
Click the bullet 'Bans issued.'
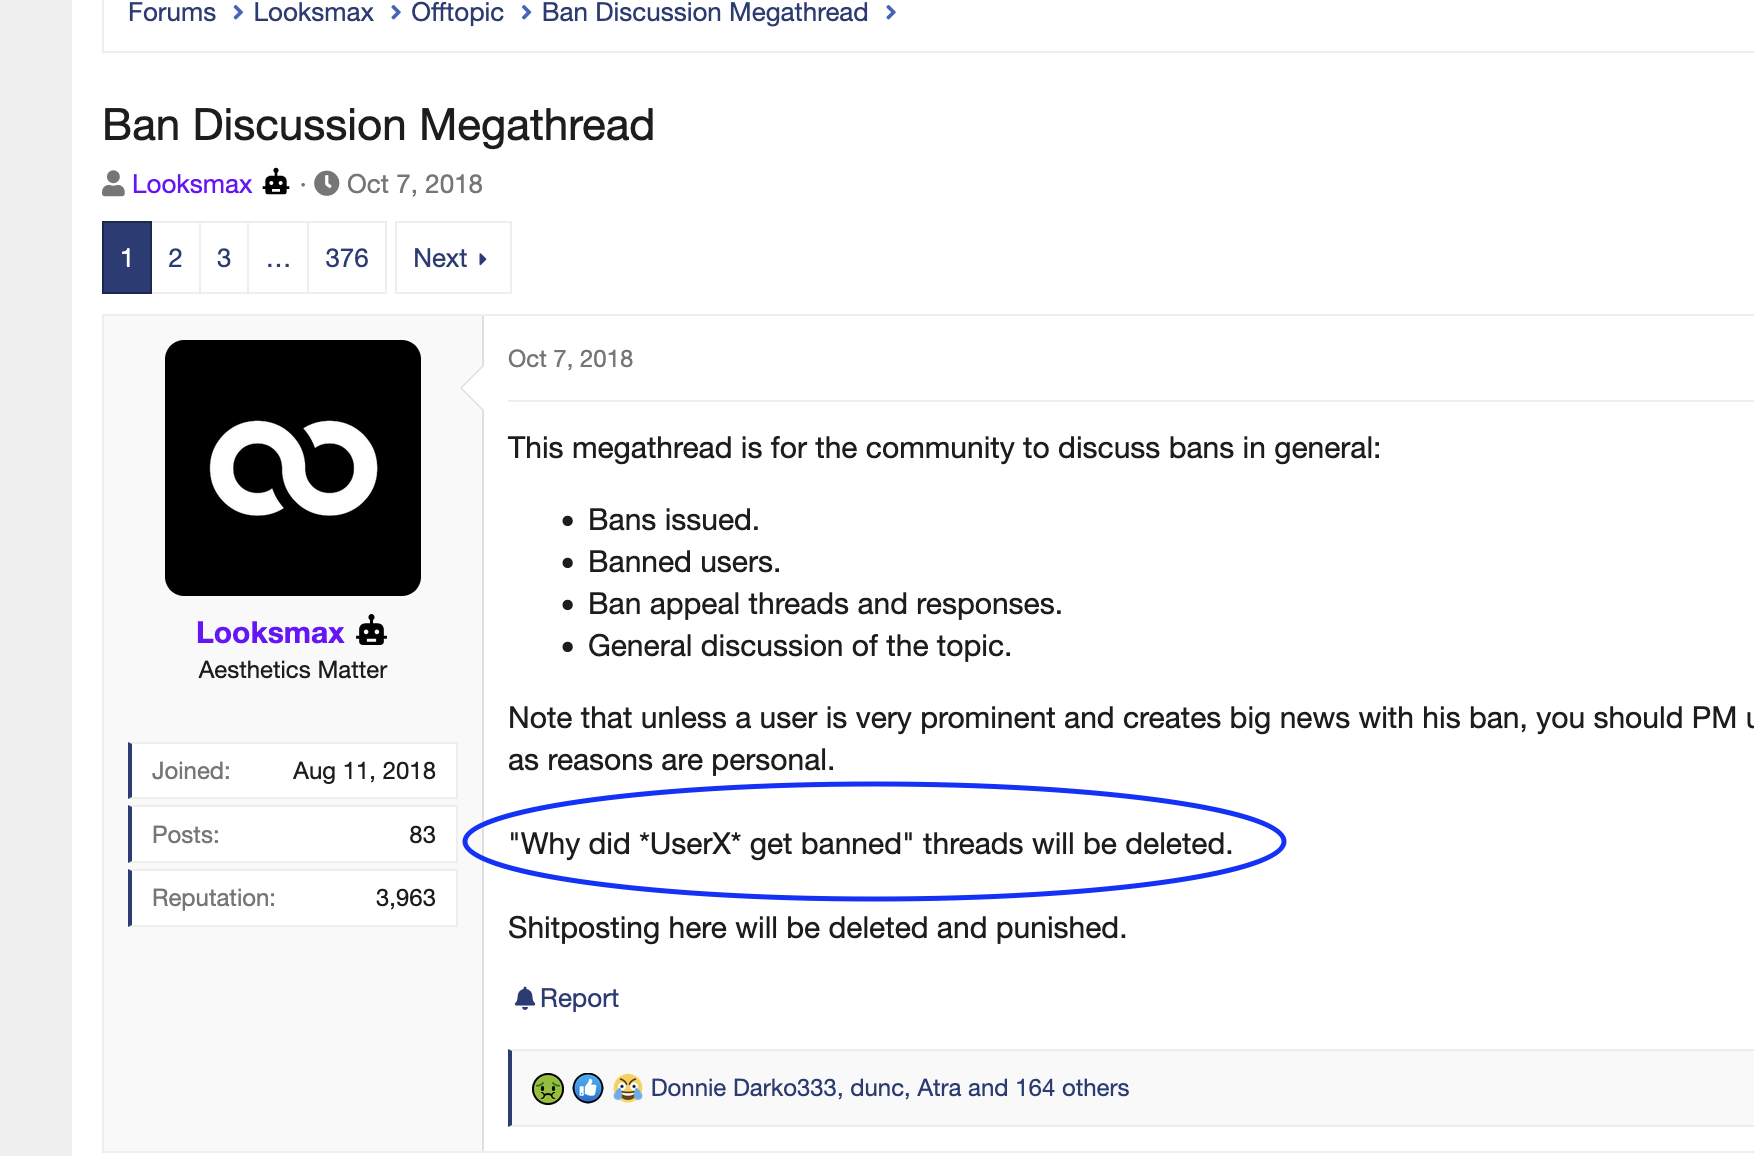click(x=673, y=520)
